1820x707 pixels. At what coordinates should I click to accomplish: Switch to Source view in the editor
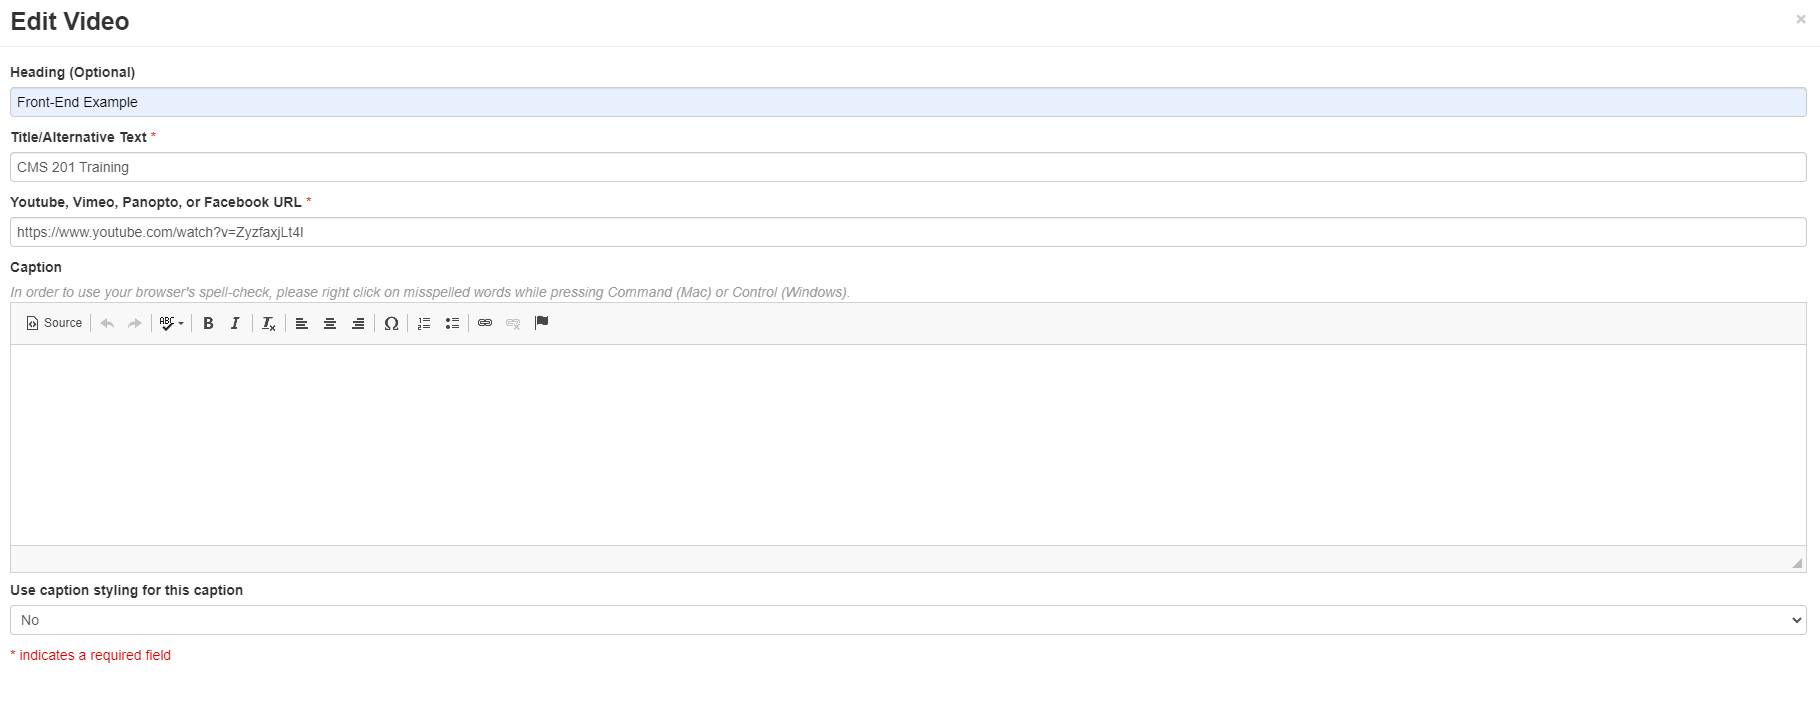point(54,323)
